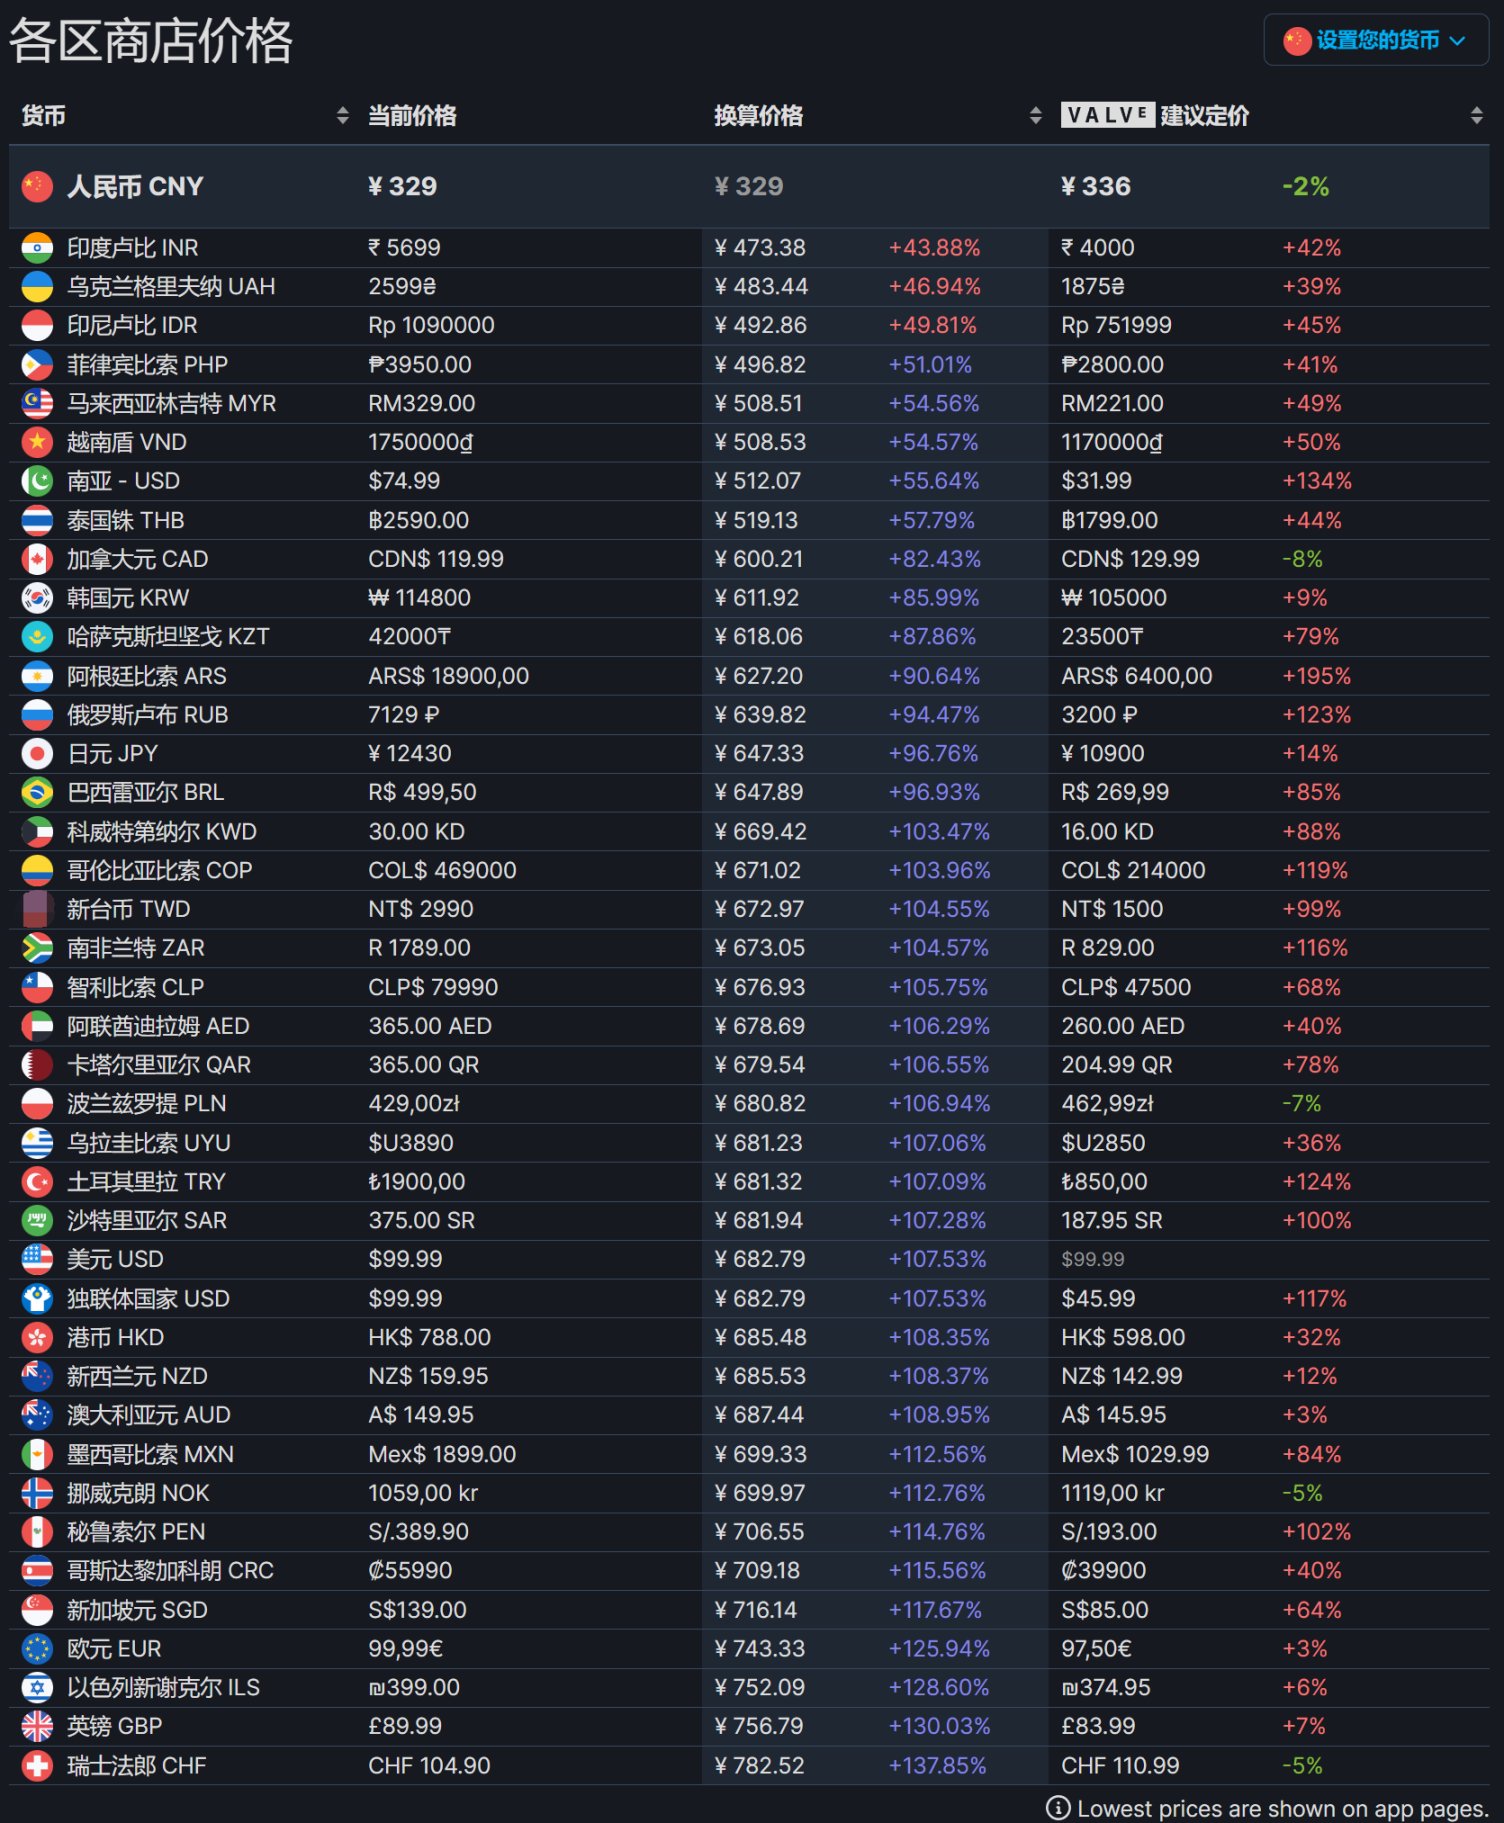Select the 人民币 CNY row label
This screenshot has width=1504, height=1823.
pyautogui.click(x=135, y=187)
